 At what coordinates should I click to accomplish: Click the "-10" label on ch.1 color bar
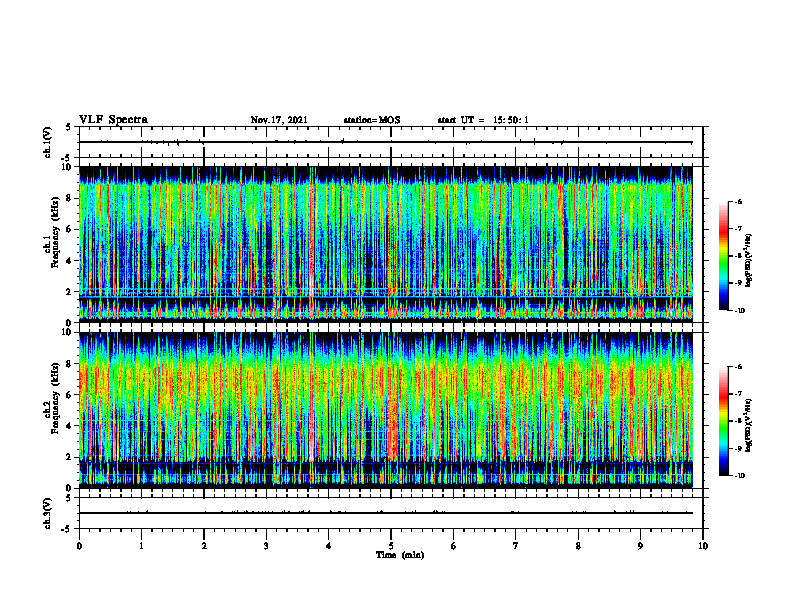[739, 311]
